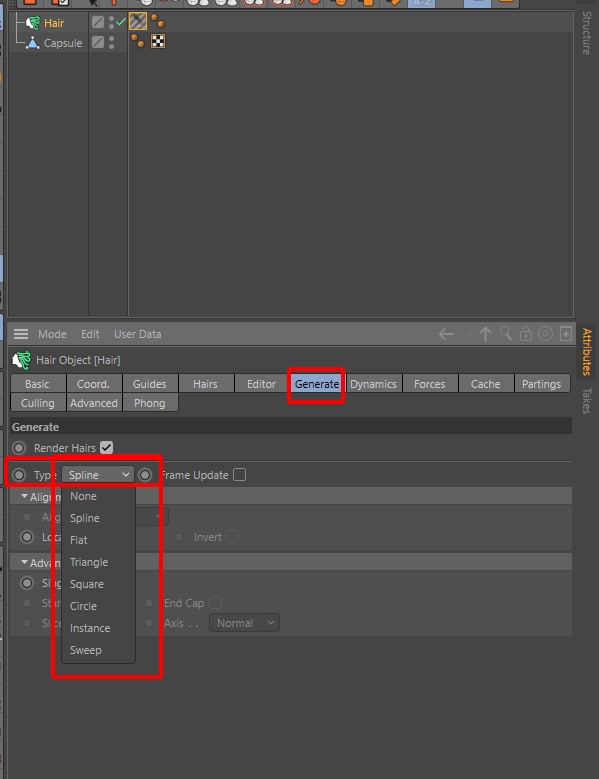Click the layer square beside Capsule
The width and height of the screenshot is (599, 779).
[x=98, y=42]
